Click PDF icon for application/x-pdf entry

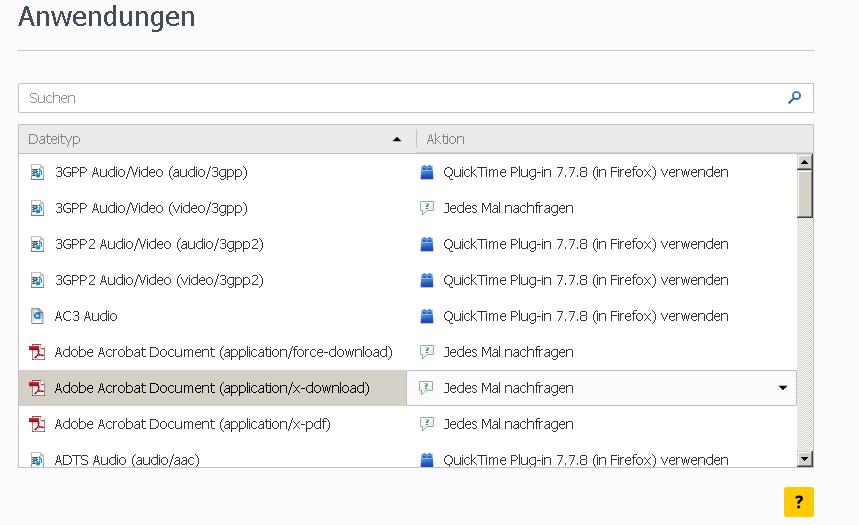click(37, 424)
